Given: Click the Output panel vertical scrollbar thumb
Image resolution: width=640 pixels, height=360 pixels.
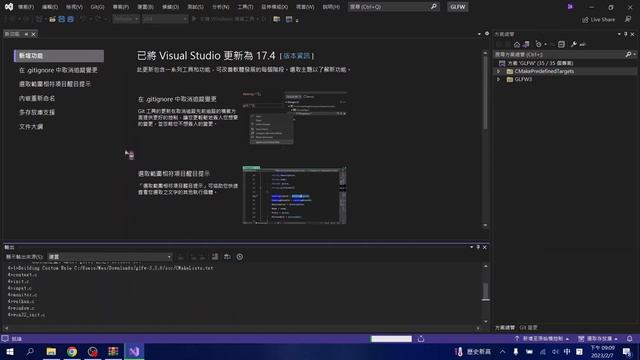Looking at the screenshot, I should [x=485, y=291].
